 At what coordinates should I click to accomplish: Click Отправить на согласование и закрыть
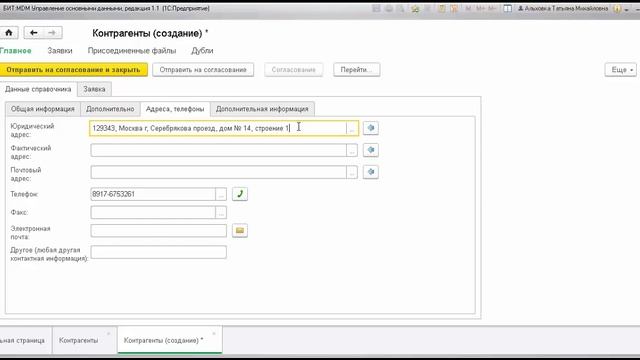click(x=73, y=70)
